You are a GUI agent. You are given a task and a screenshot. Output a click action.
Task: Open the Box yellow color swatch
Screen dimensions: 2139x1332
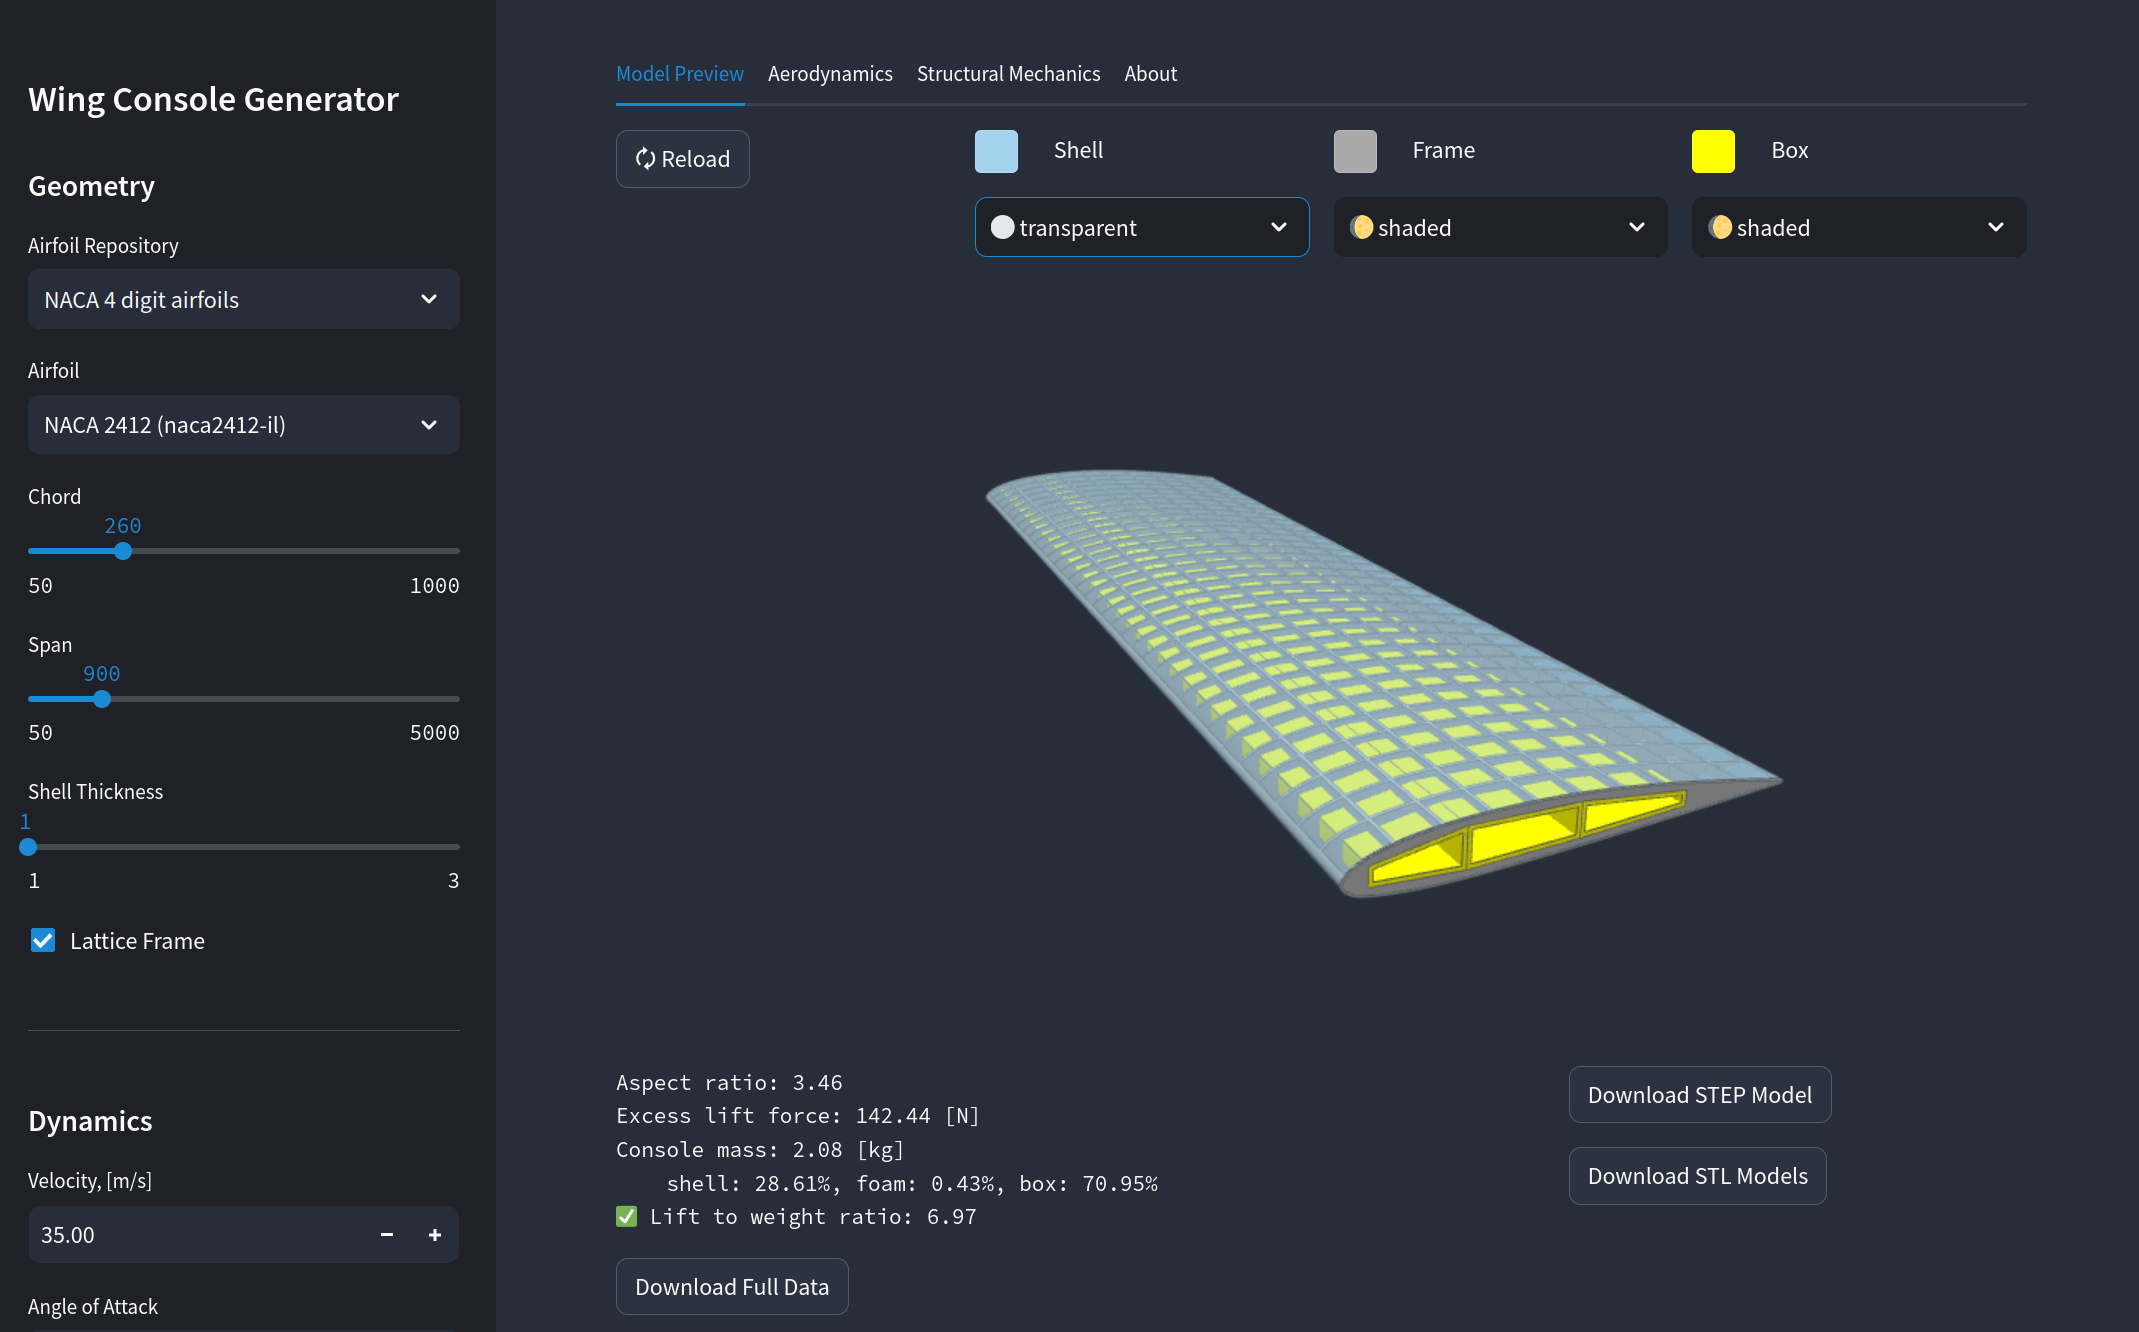tap(1713, 151)
